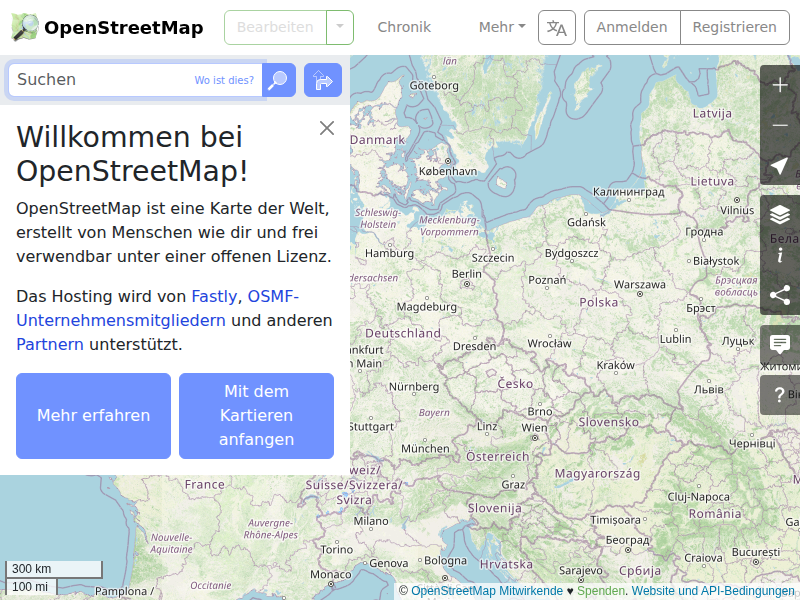
Task: Click the Anmelden button
Action: 631,27
